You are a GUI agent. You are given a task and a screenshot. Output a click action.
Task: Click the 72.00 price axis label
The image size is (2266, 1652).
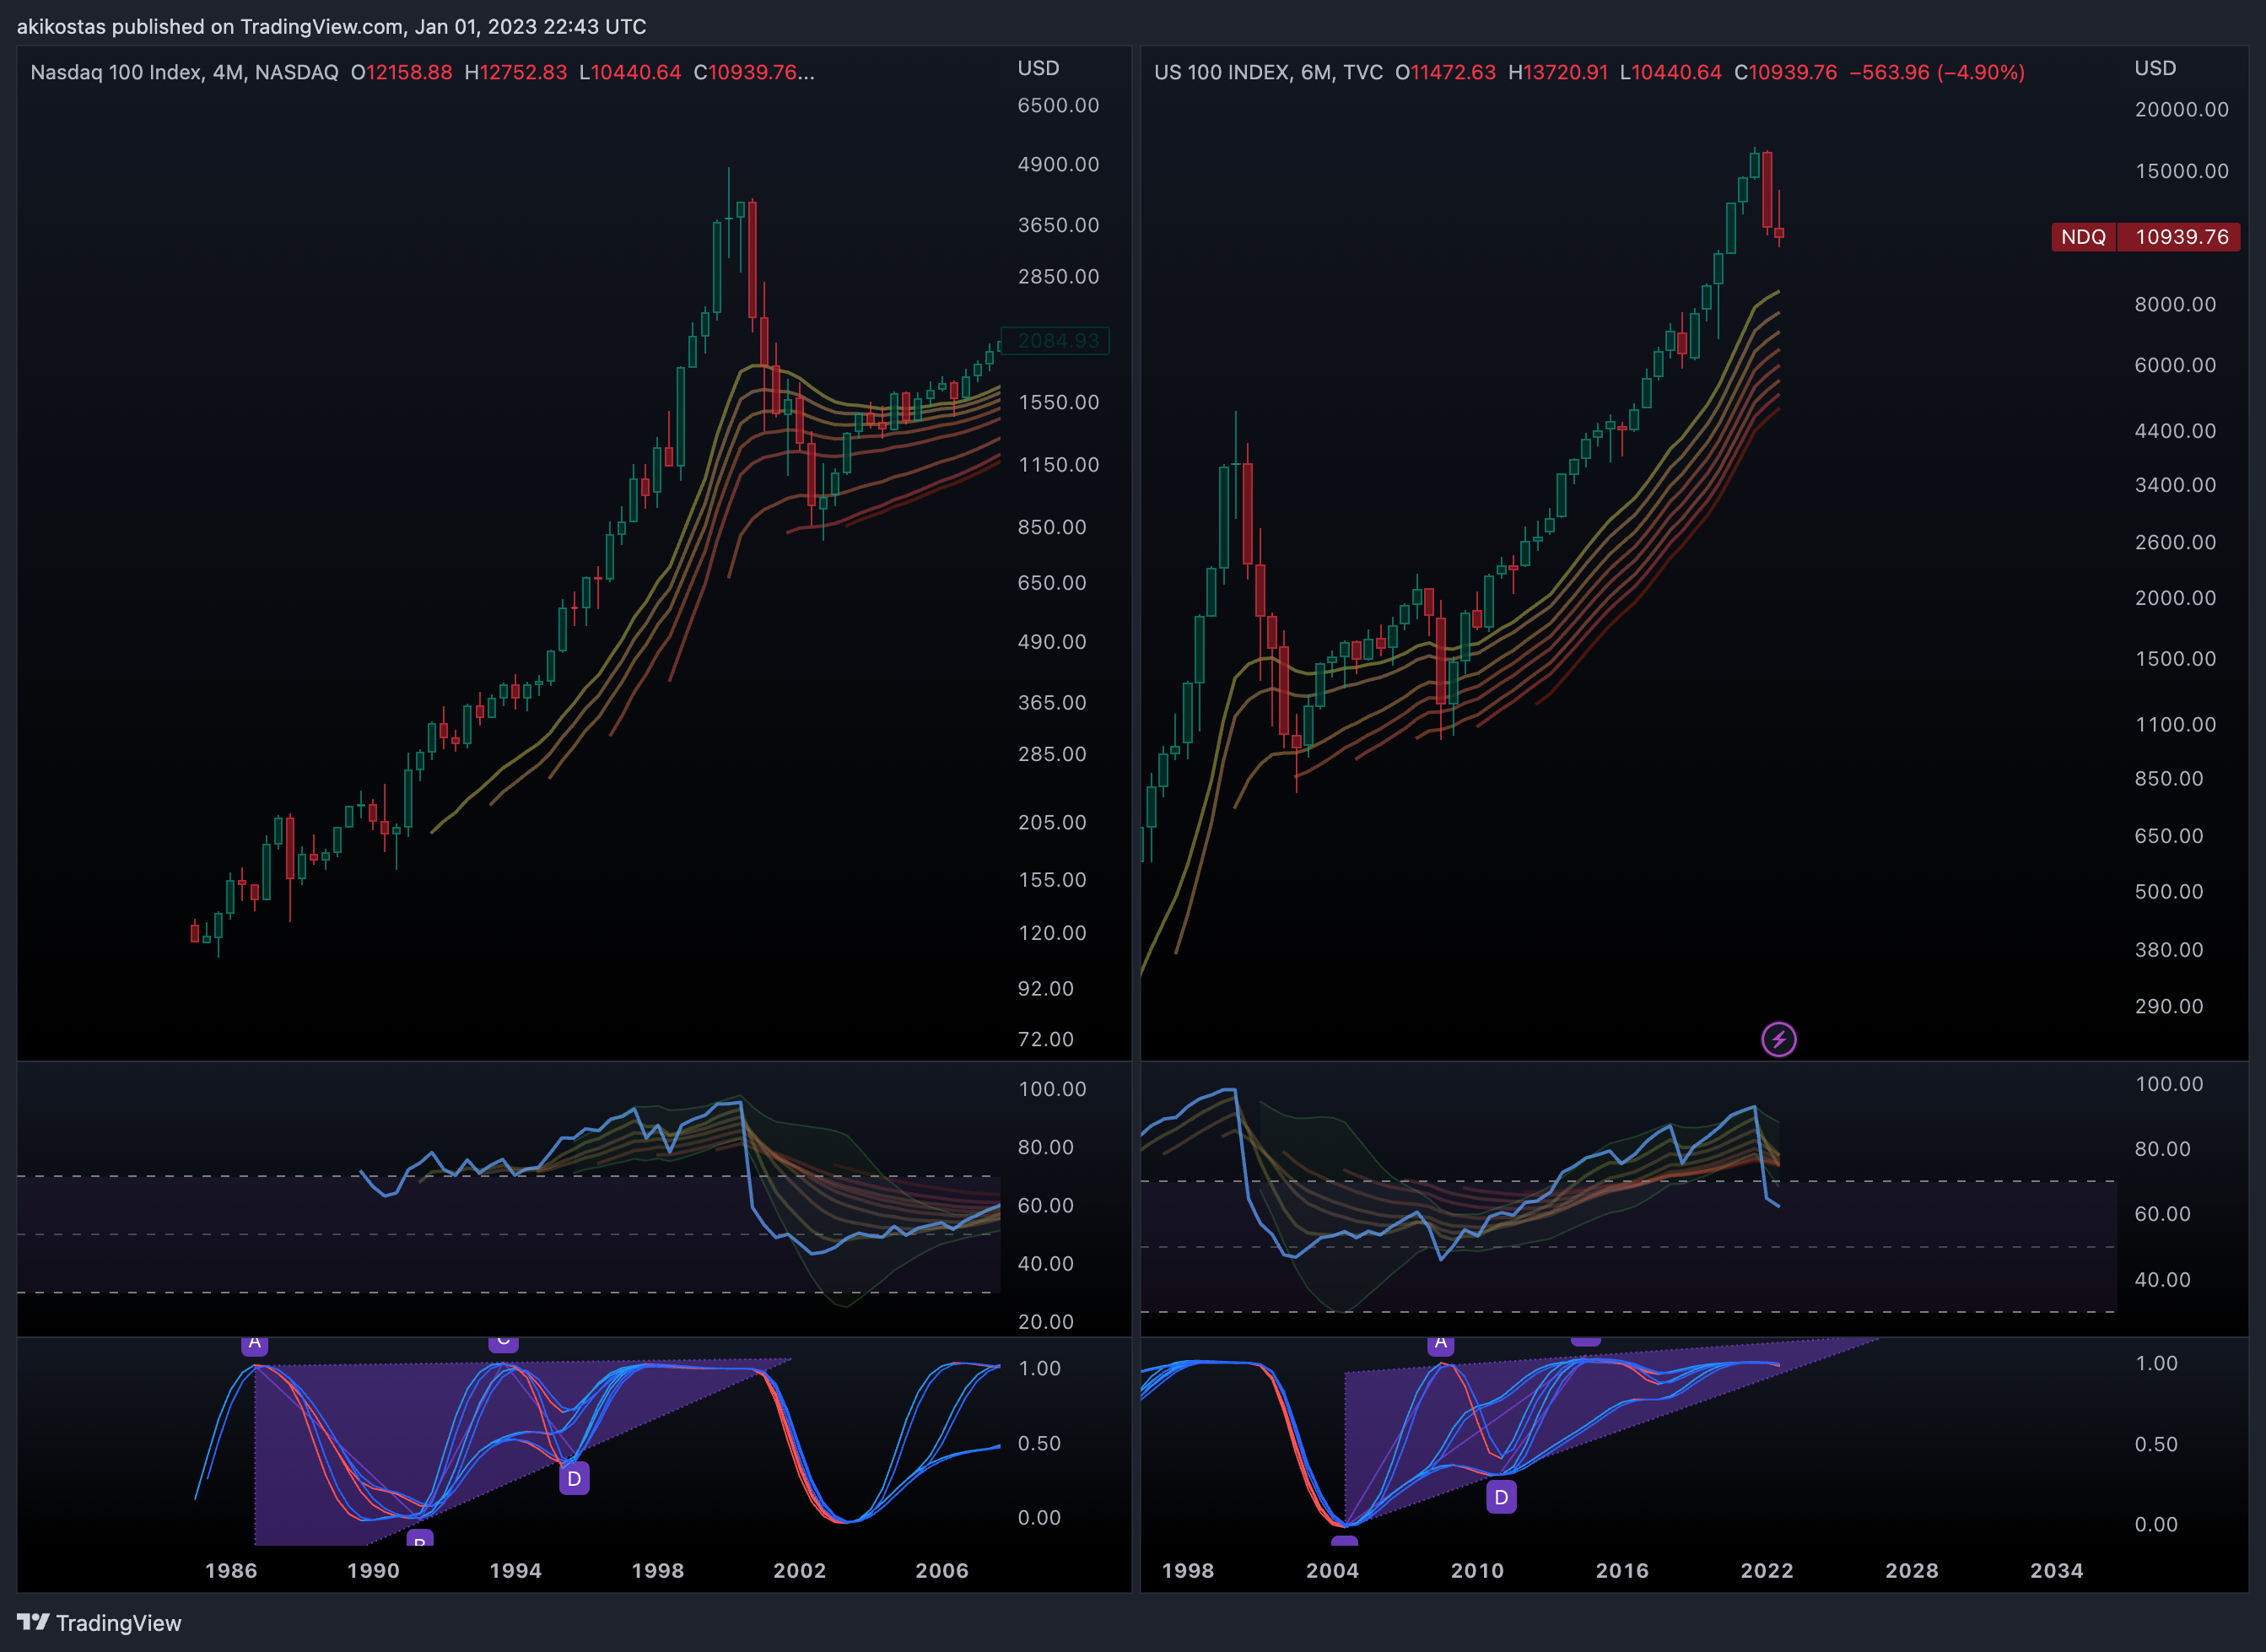[1045, 1039]
